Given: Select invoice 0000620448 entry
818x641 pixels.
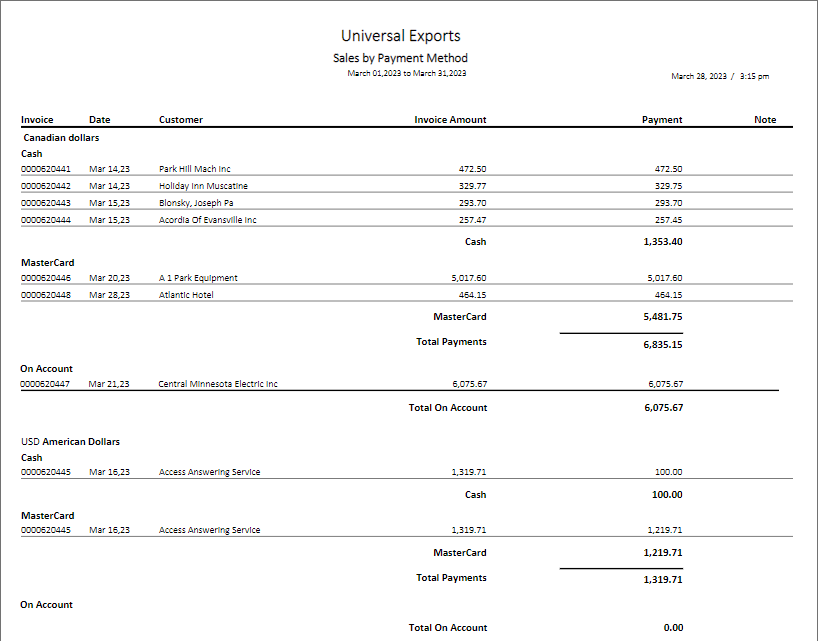Looking at the screenshot, I should 45,295.
